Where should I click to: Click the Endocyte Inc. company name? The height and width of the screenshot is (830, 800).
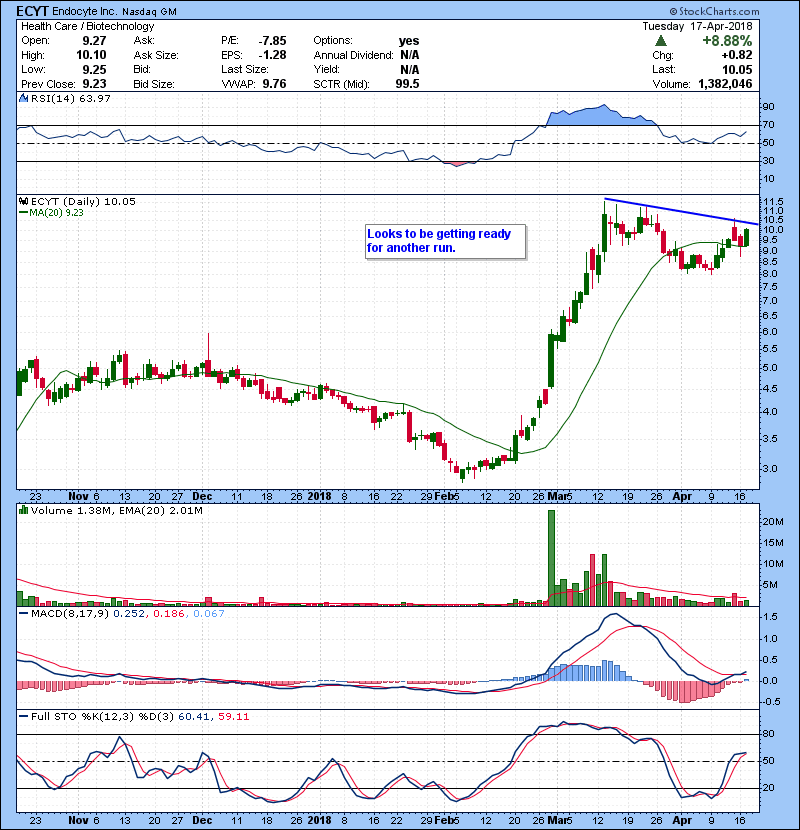pos(85,11)
